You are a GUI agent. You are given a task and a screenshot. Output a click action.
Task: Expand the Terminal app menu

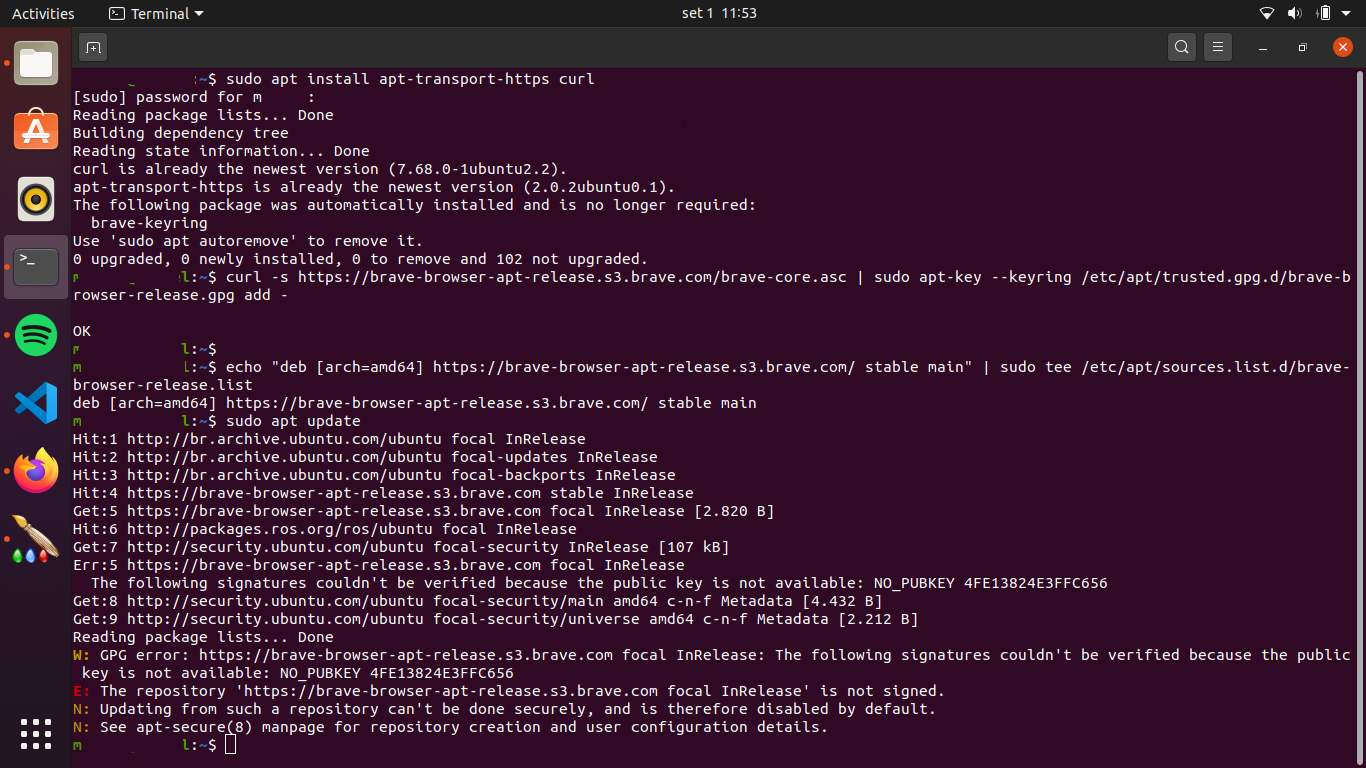tap(156, 13)
